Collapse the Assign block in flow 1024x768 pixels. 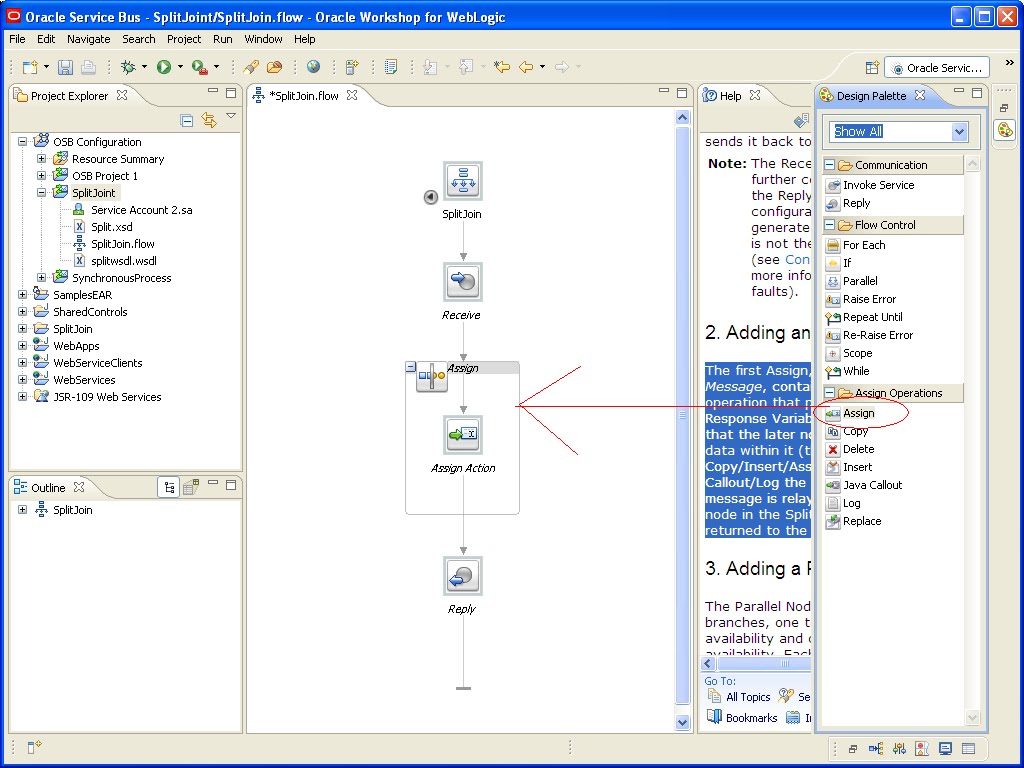coord(410,367)
